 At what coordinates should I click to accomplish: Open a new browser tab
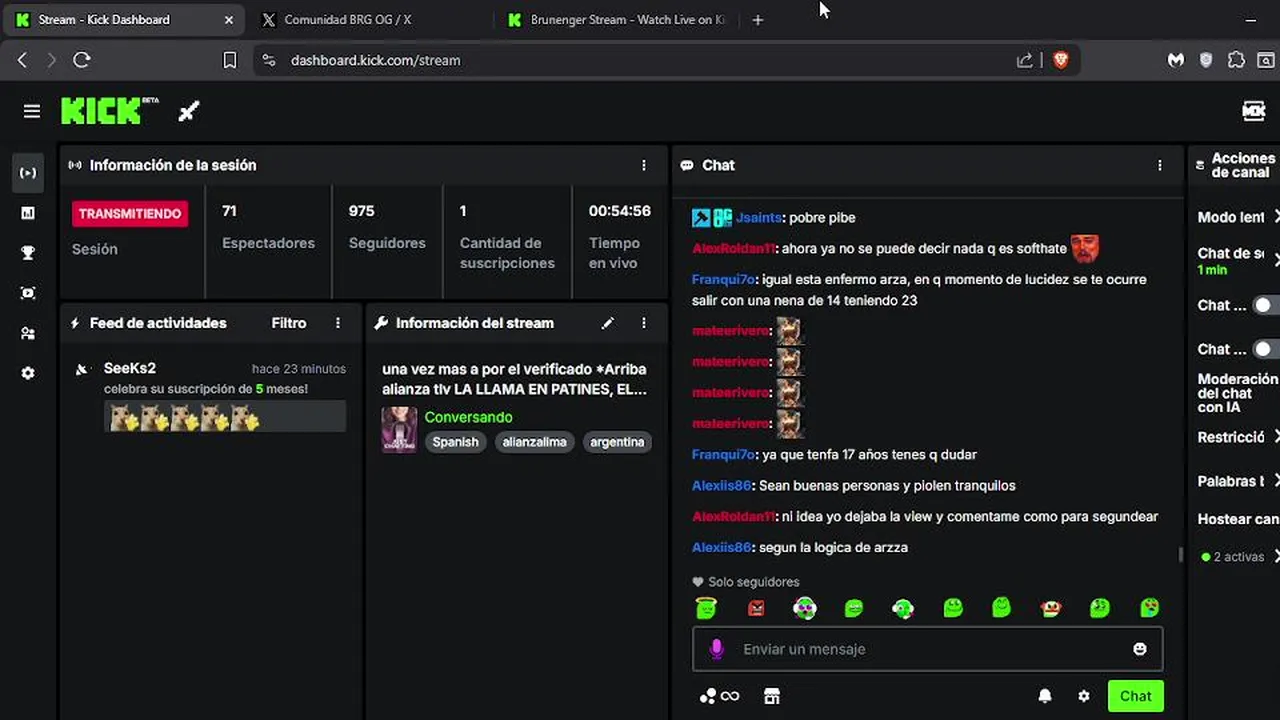pyautogui.click(x=758, y=20)
